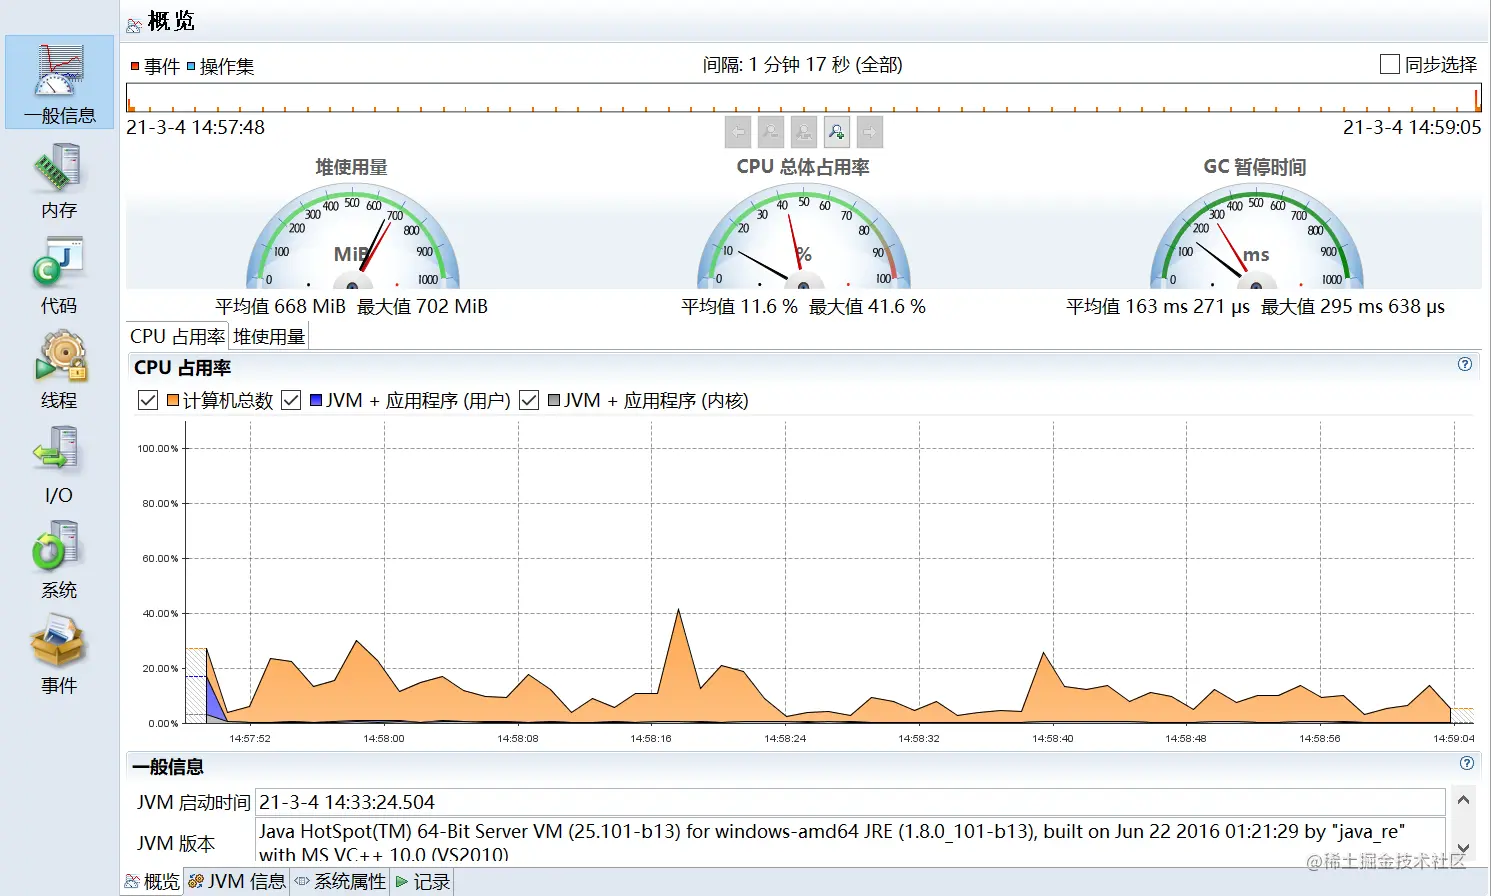The height and width of the screenshot is (896, 1491).
Task: Click the 14:58:40 x-axis label
Action: (x=1053, y=738)
